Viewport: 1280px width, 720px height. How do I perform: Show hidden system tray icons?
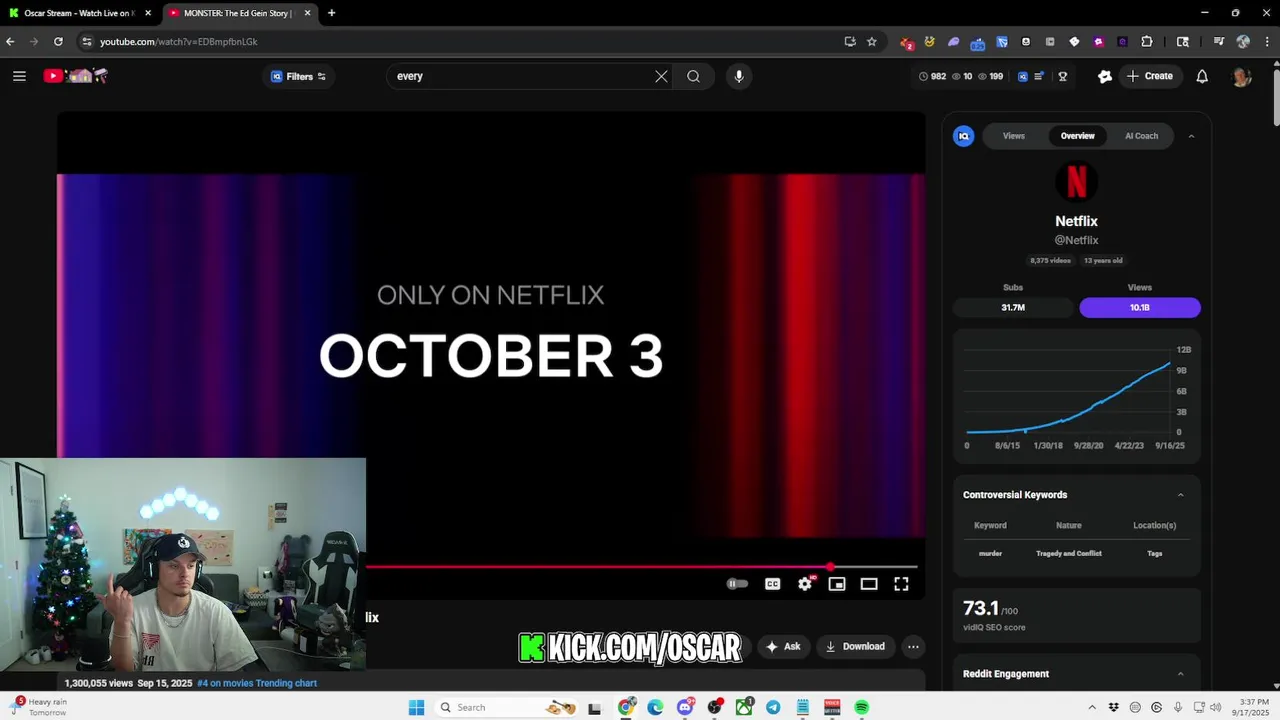[x=1091, y=708]
